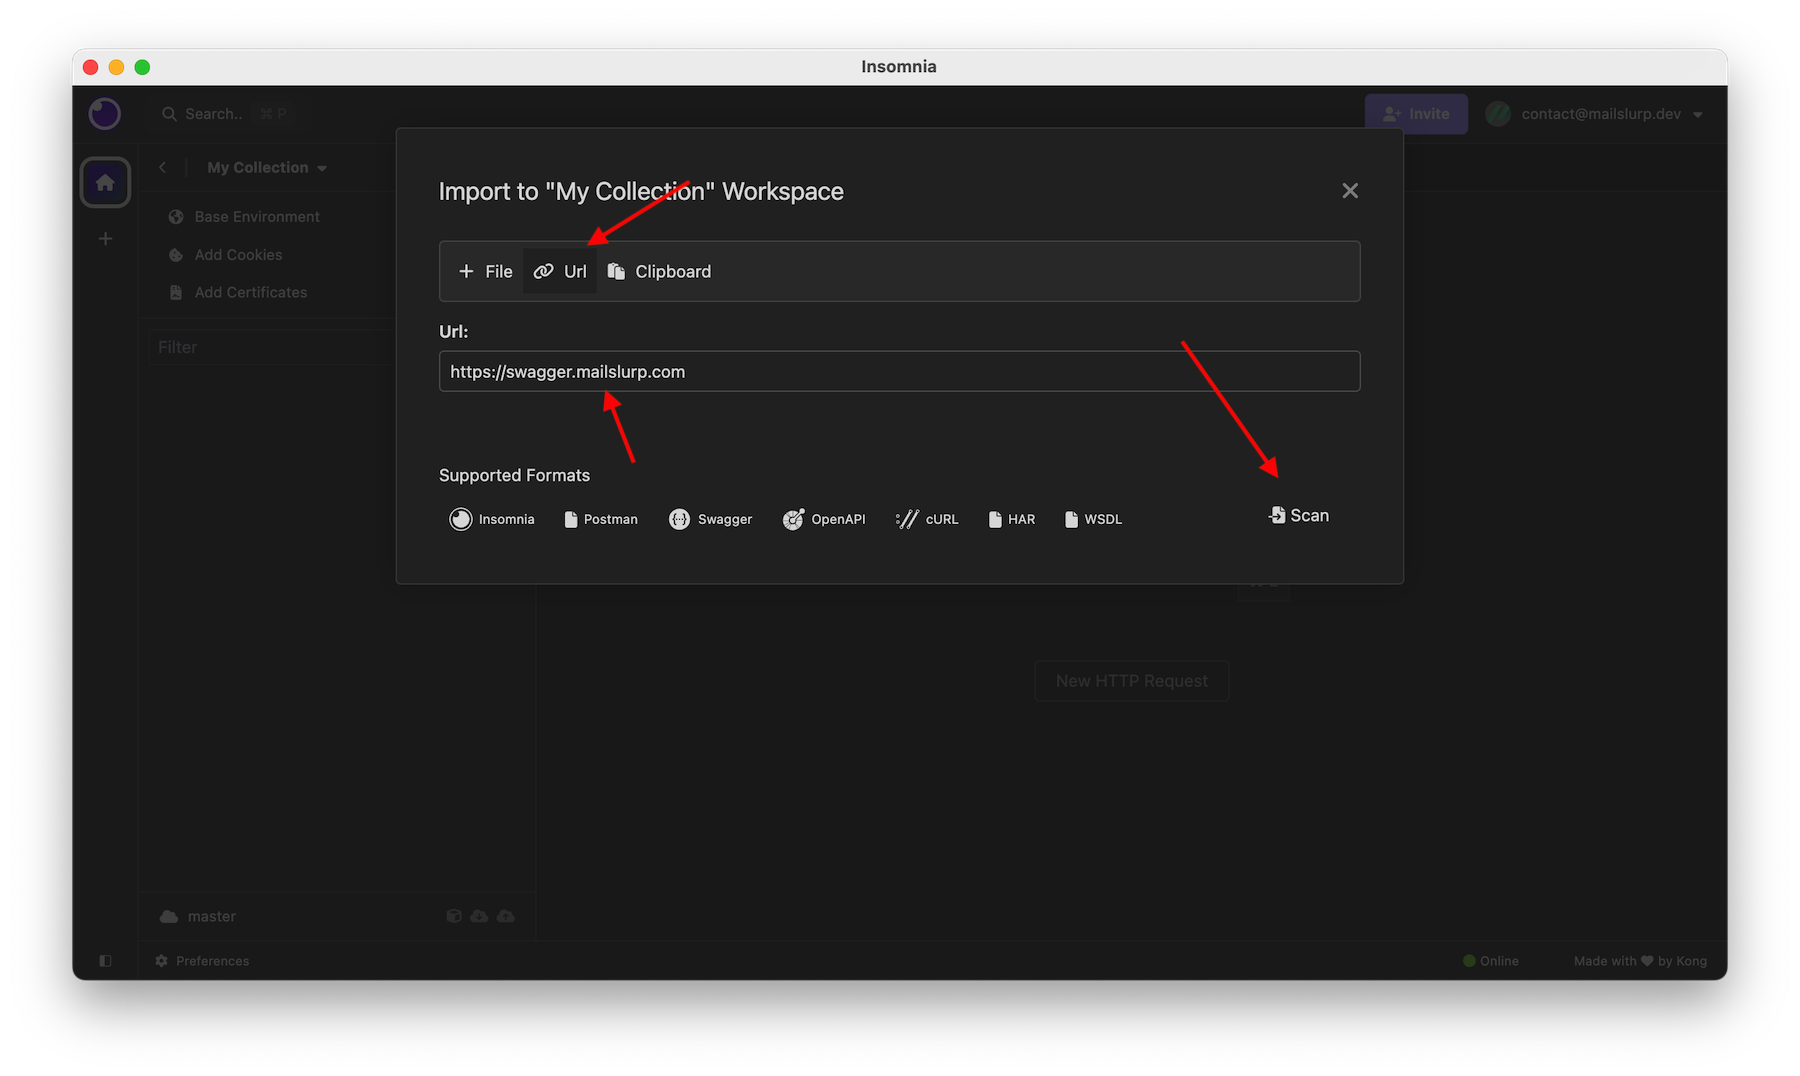This screenshot has width=1800, height=1076.
Task: Click the middle cloud icon by master
Action: click(x=480, y=916)
